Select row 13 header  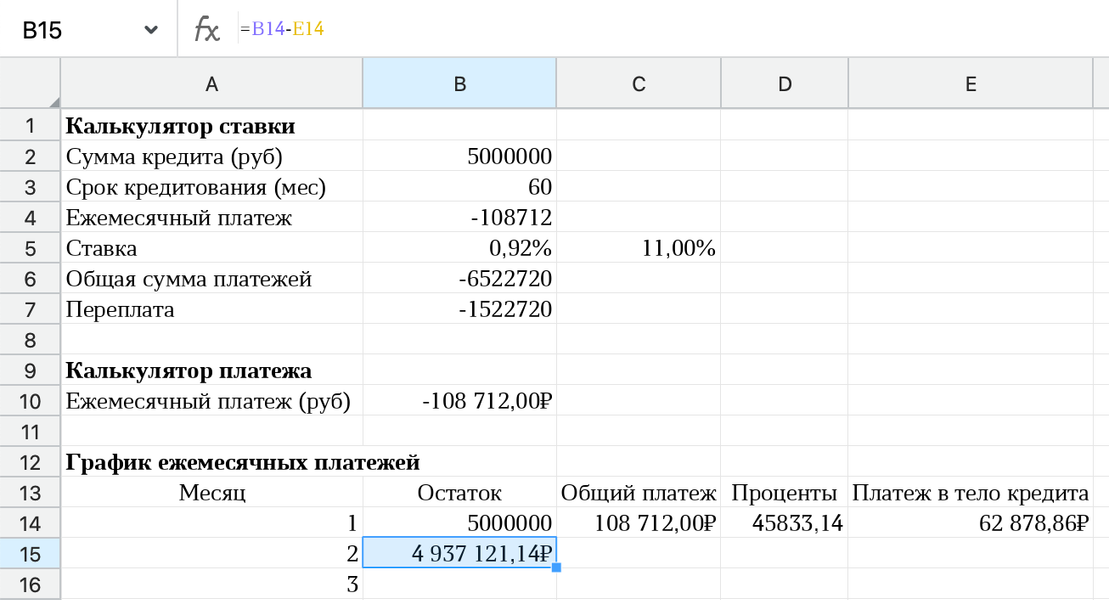click(30, 493)
